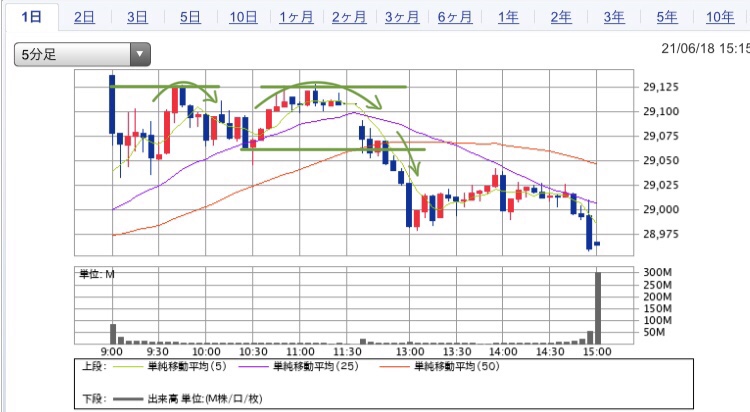
Task: Switch to the 10年 chart period
Action: [720, 17]
